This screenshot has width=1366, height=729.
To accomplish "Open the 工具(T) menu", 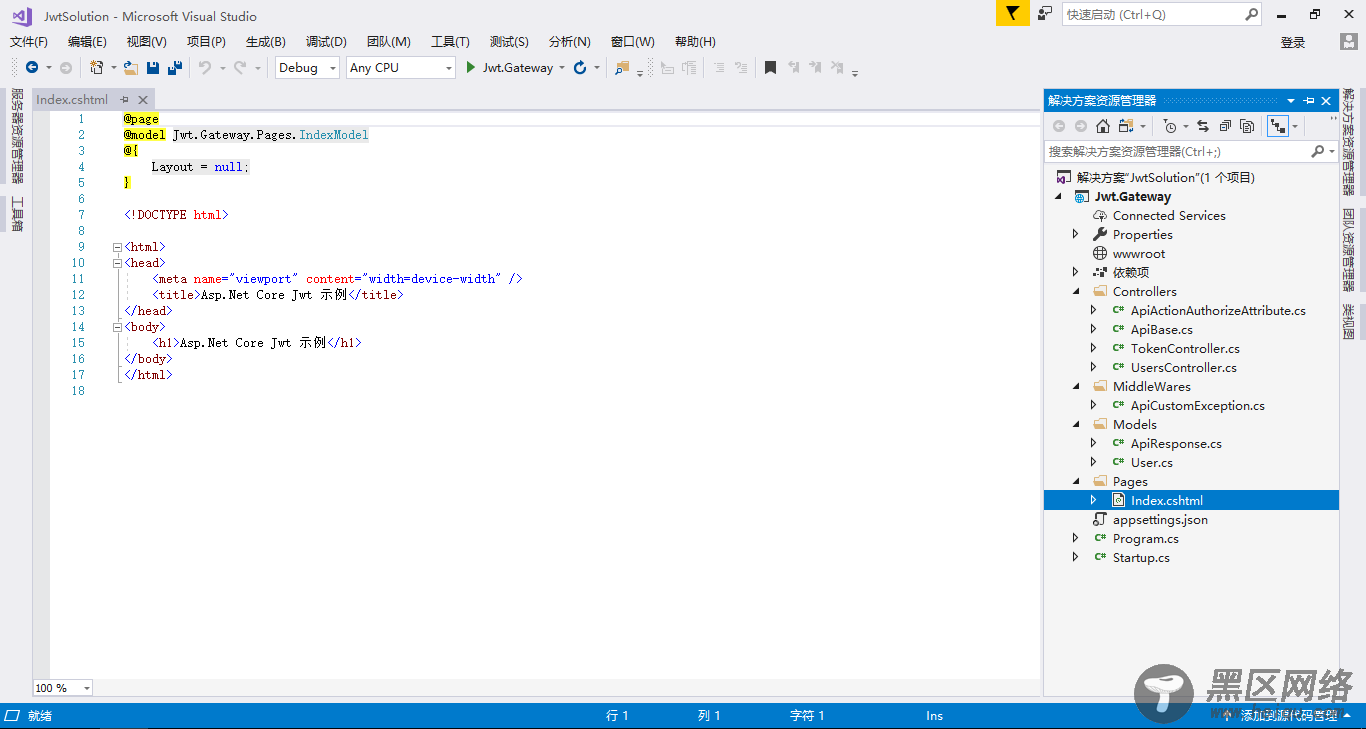I will 450,41.
